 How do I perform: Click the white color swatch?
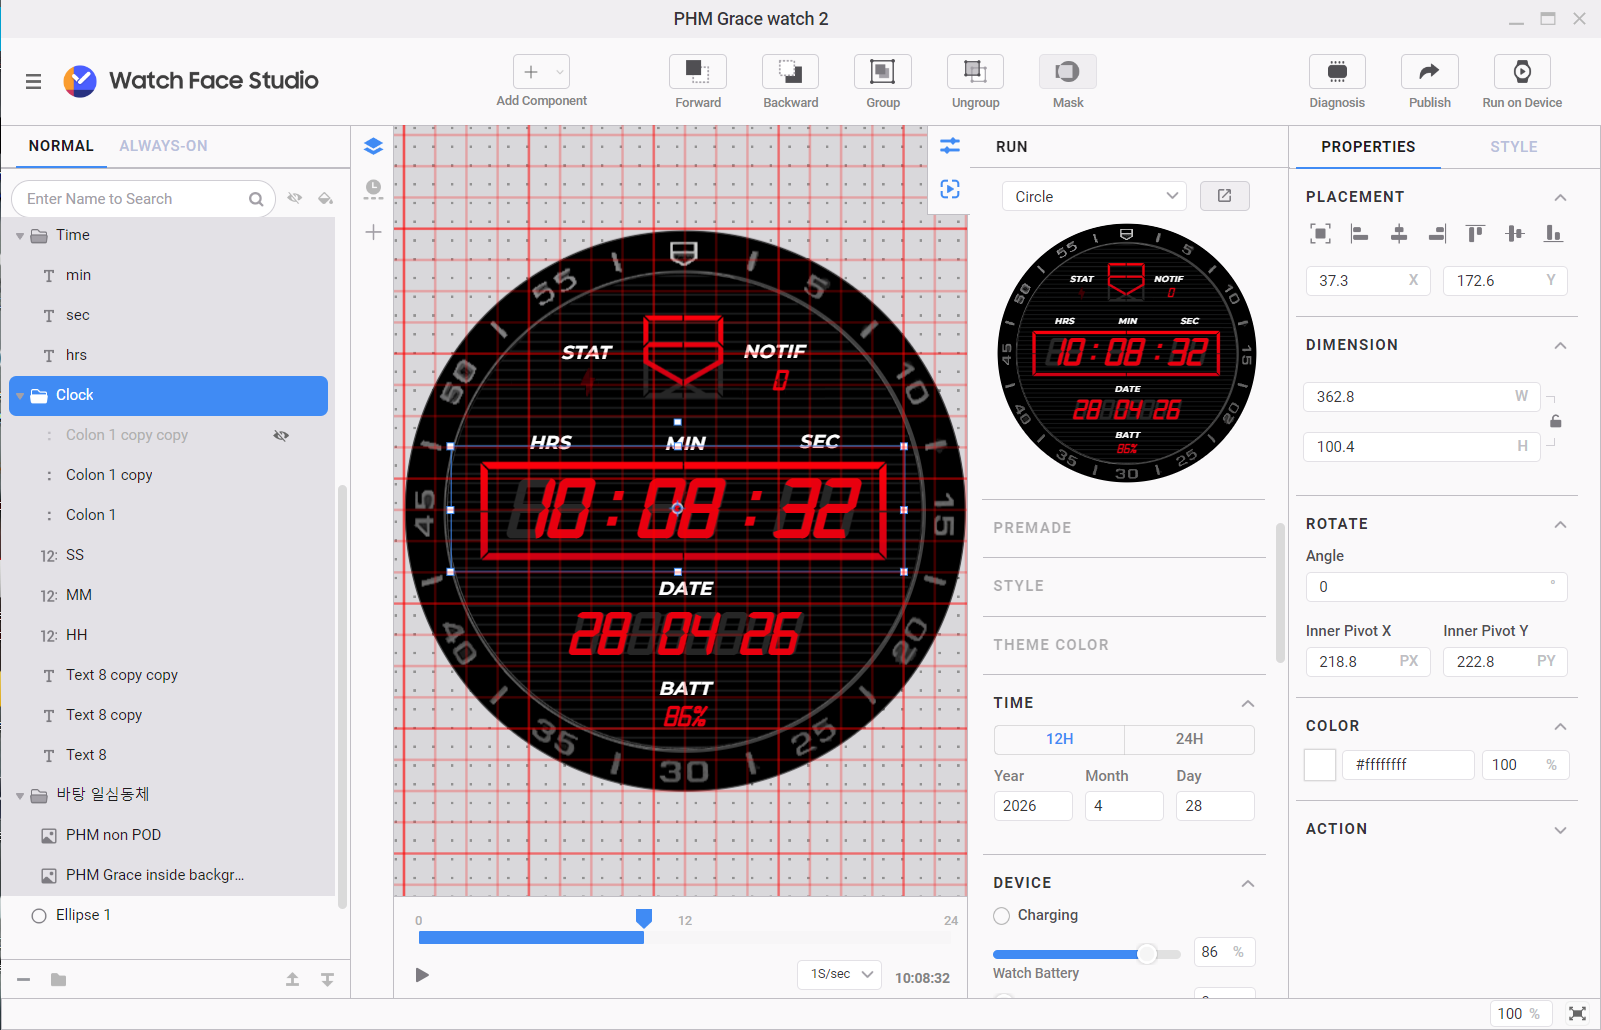click(x=1320, y=765)
